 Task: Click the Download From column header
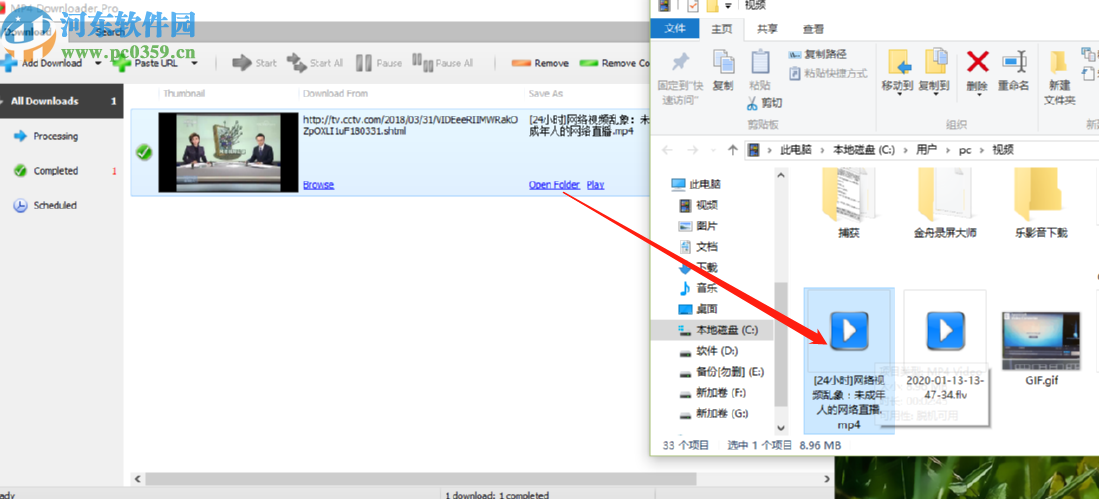335,93
